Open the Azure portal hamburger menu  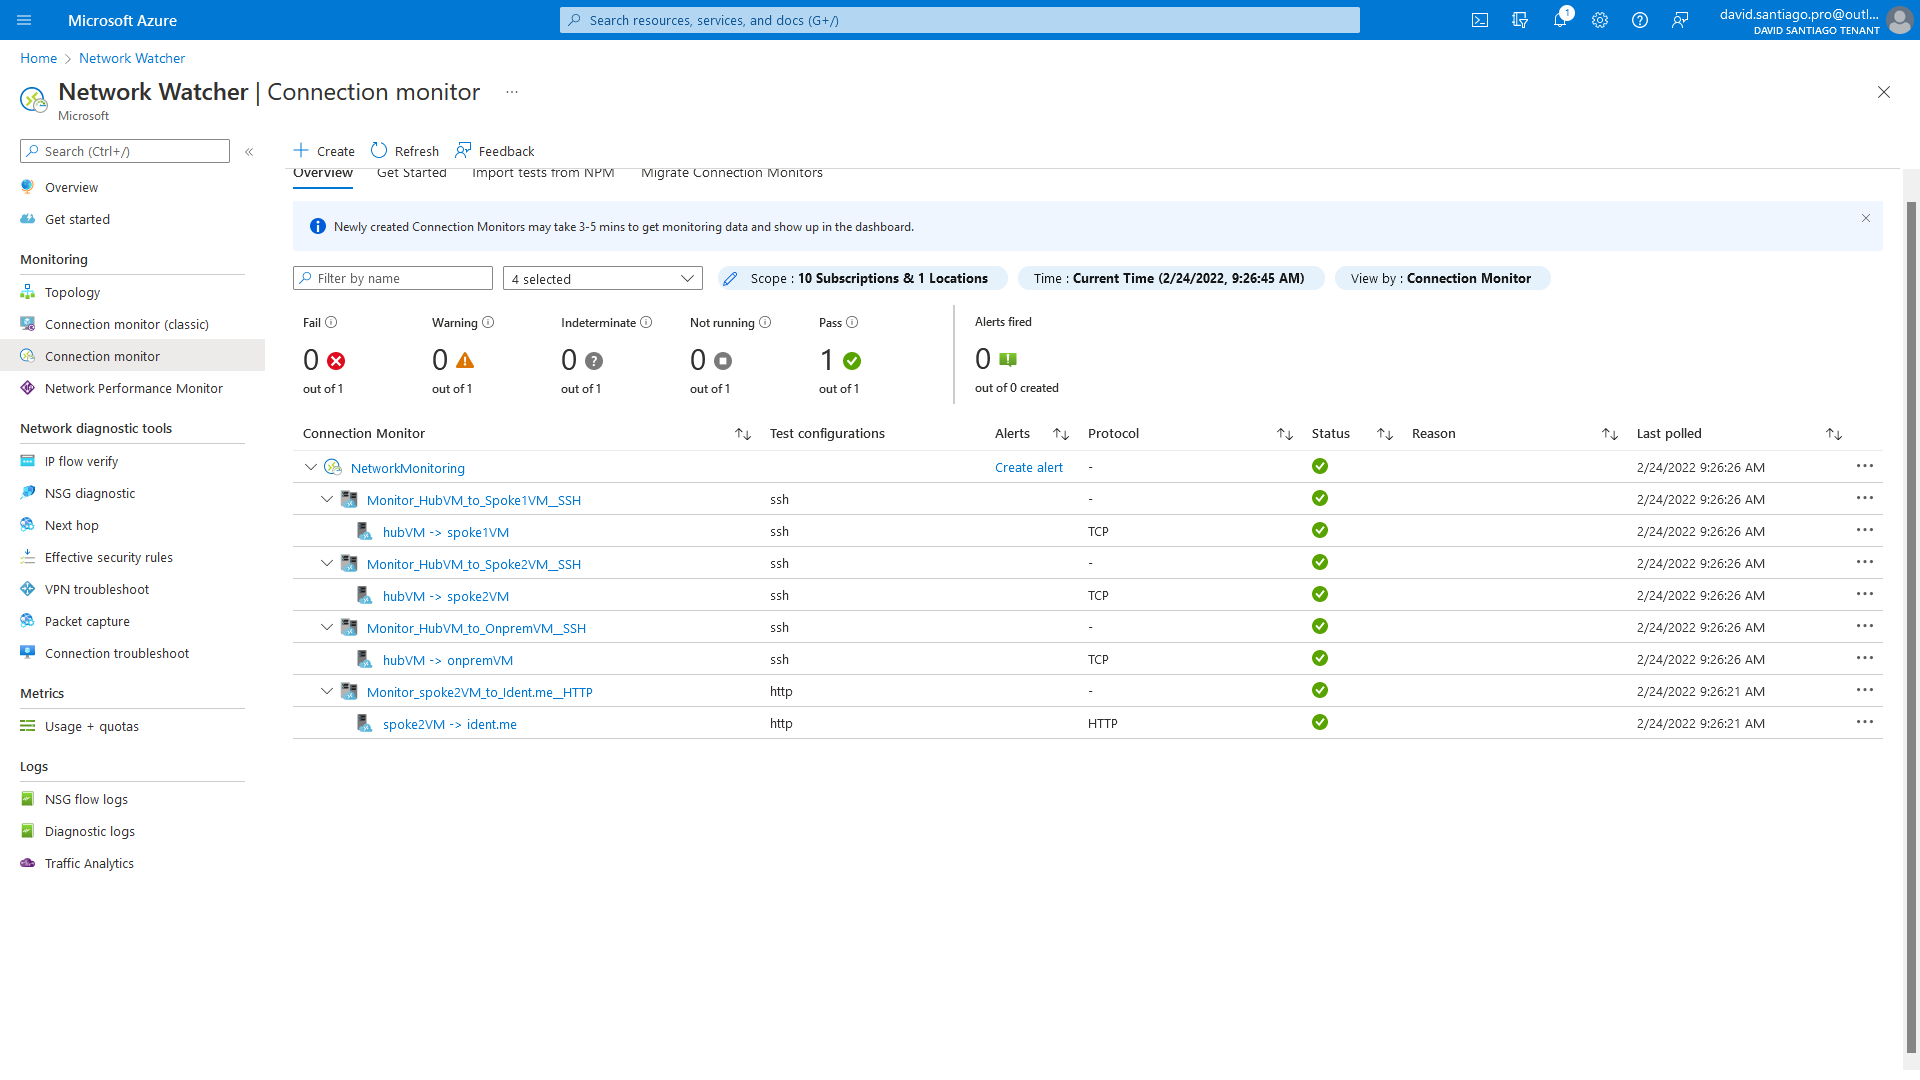[24, 20]
